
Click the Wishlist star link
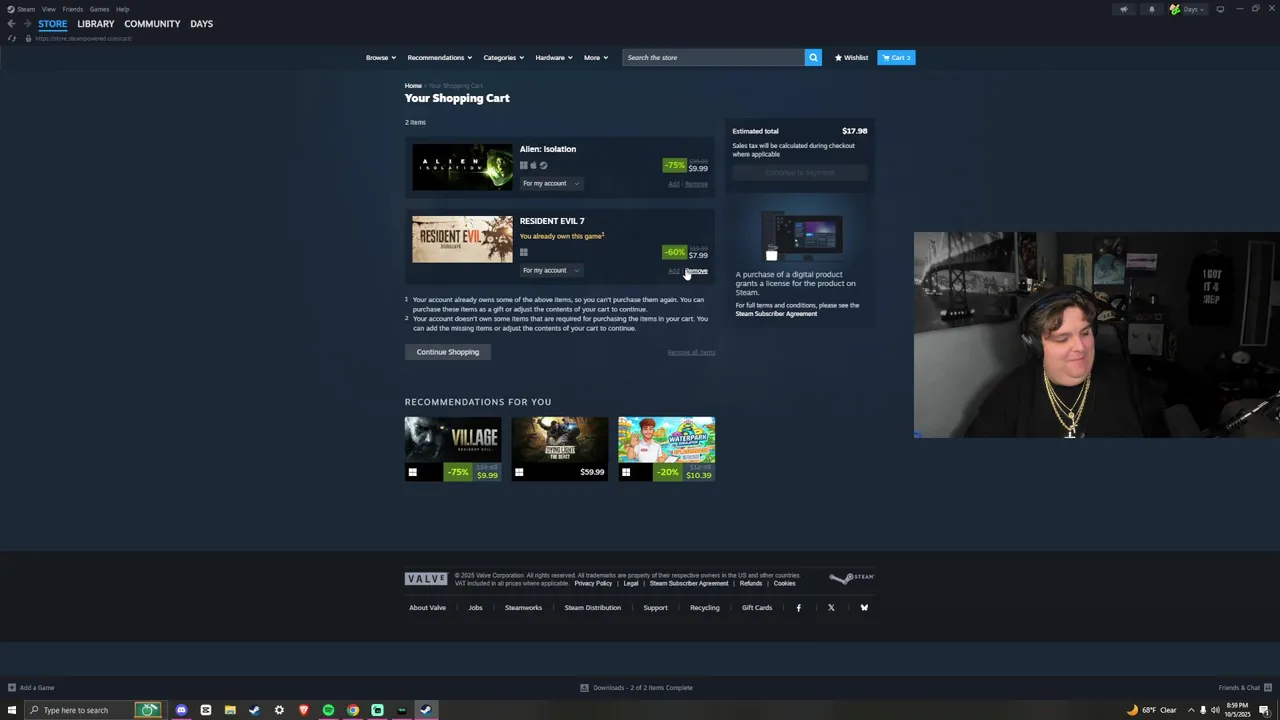tap(852, 57)
